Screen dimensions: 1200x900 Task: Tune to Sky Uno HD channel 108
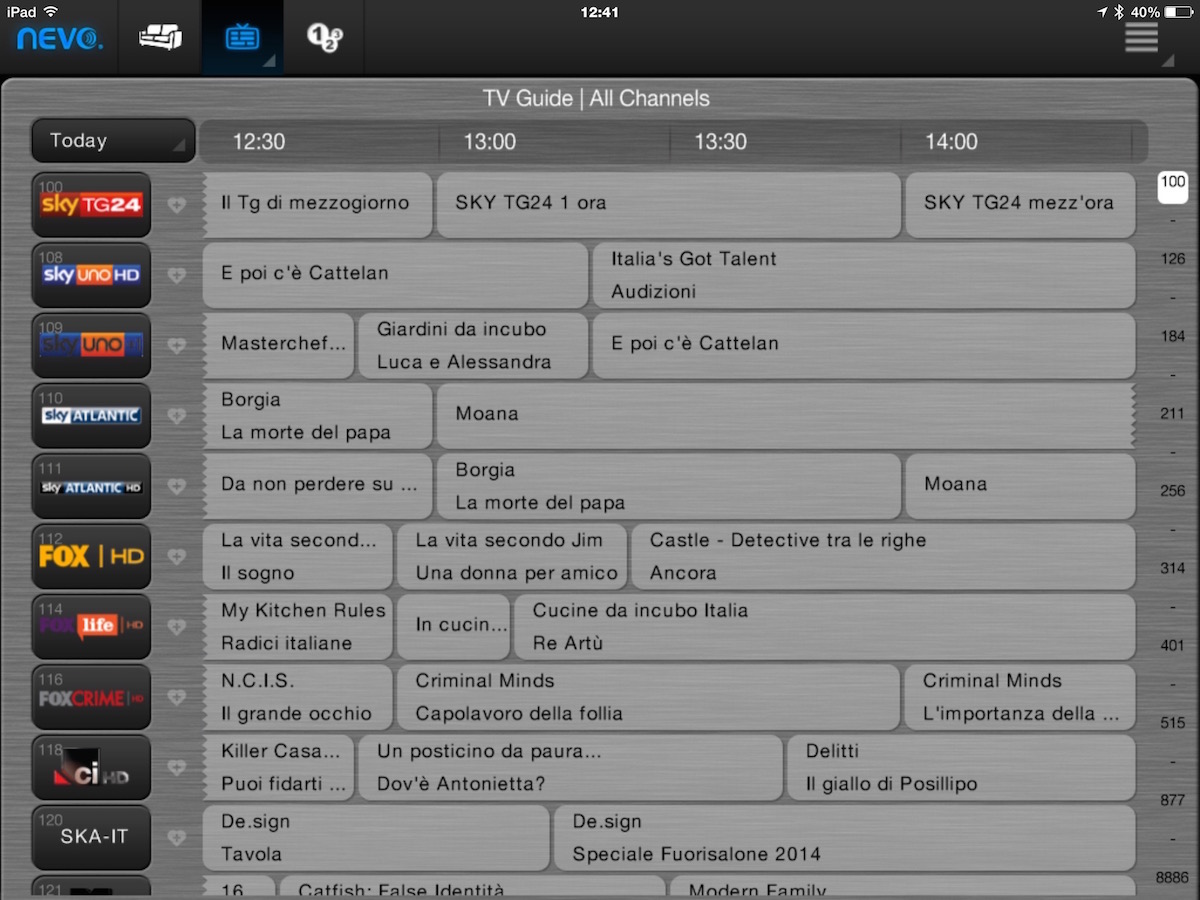(x=91, y=275)
